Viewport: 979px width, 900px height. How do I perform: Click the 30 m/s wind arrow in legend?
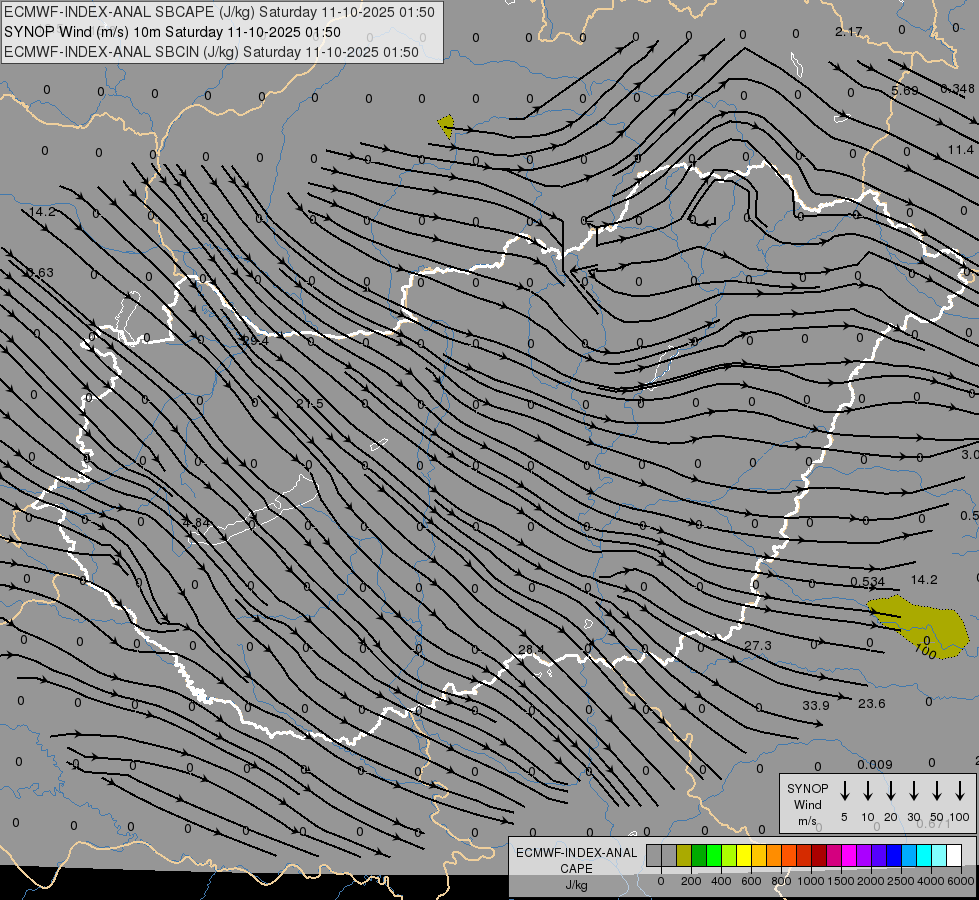coord(913,791)
